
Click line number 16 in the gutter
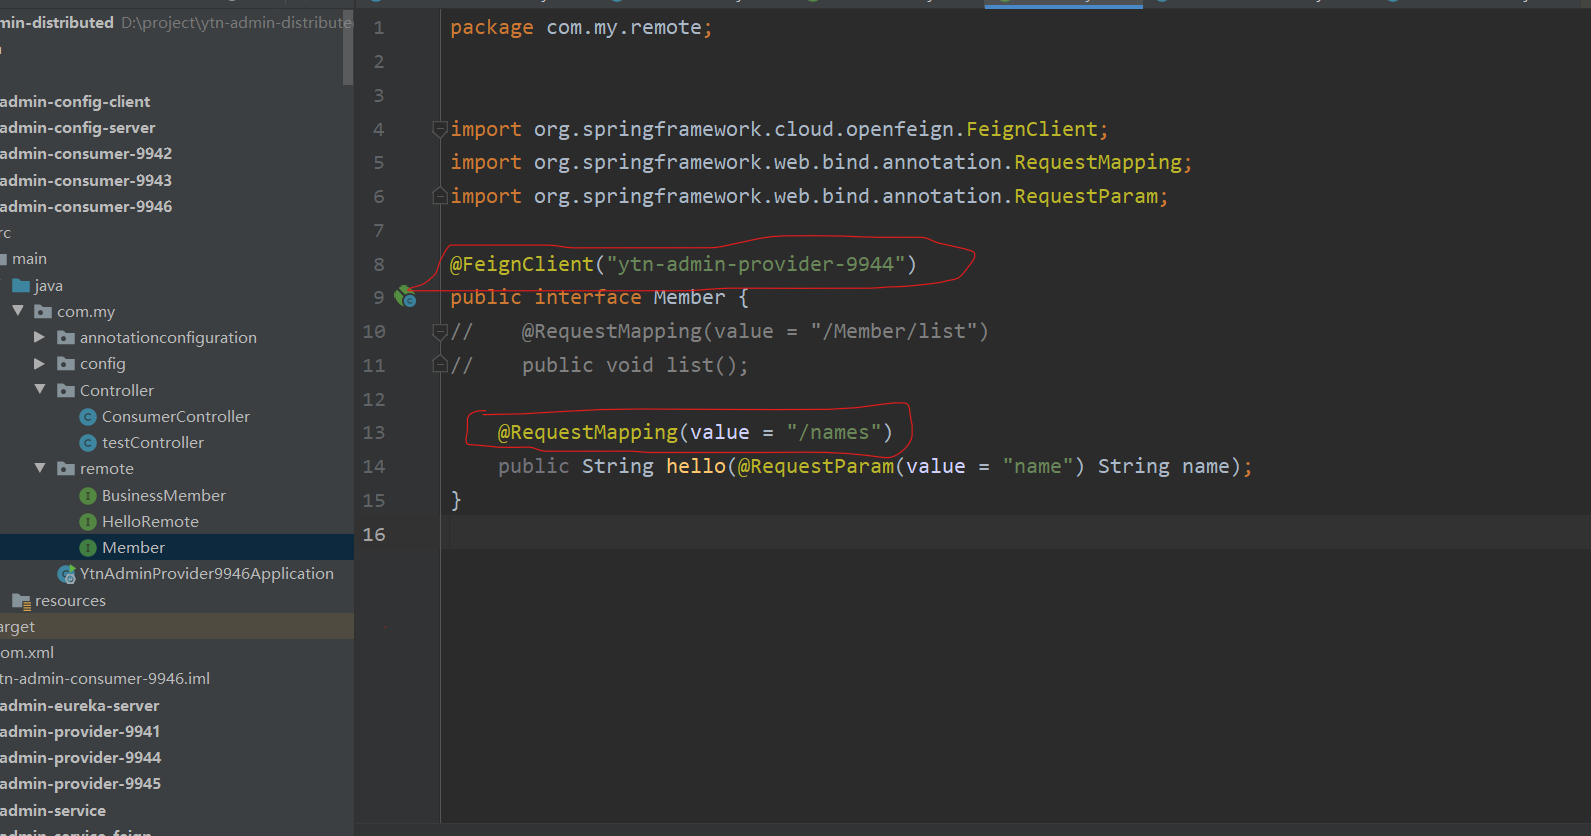[x=374, y=534]
